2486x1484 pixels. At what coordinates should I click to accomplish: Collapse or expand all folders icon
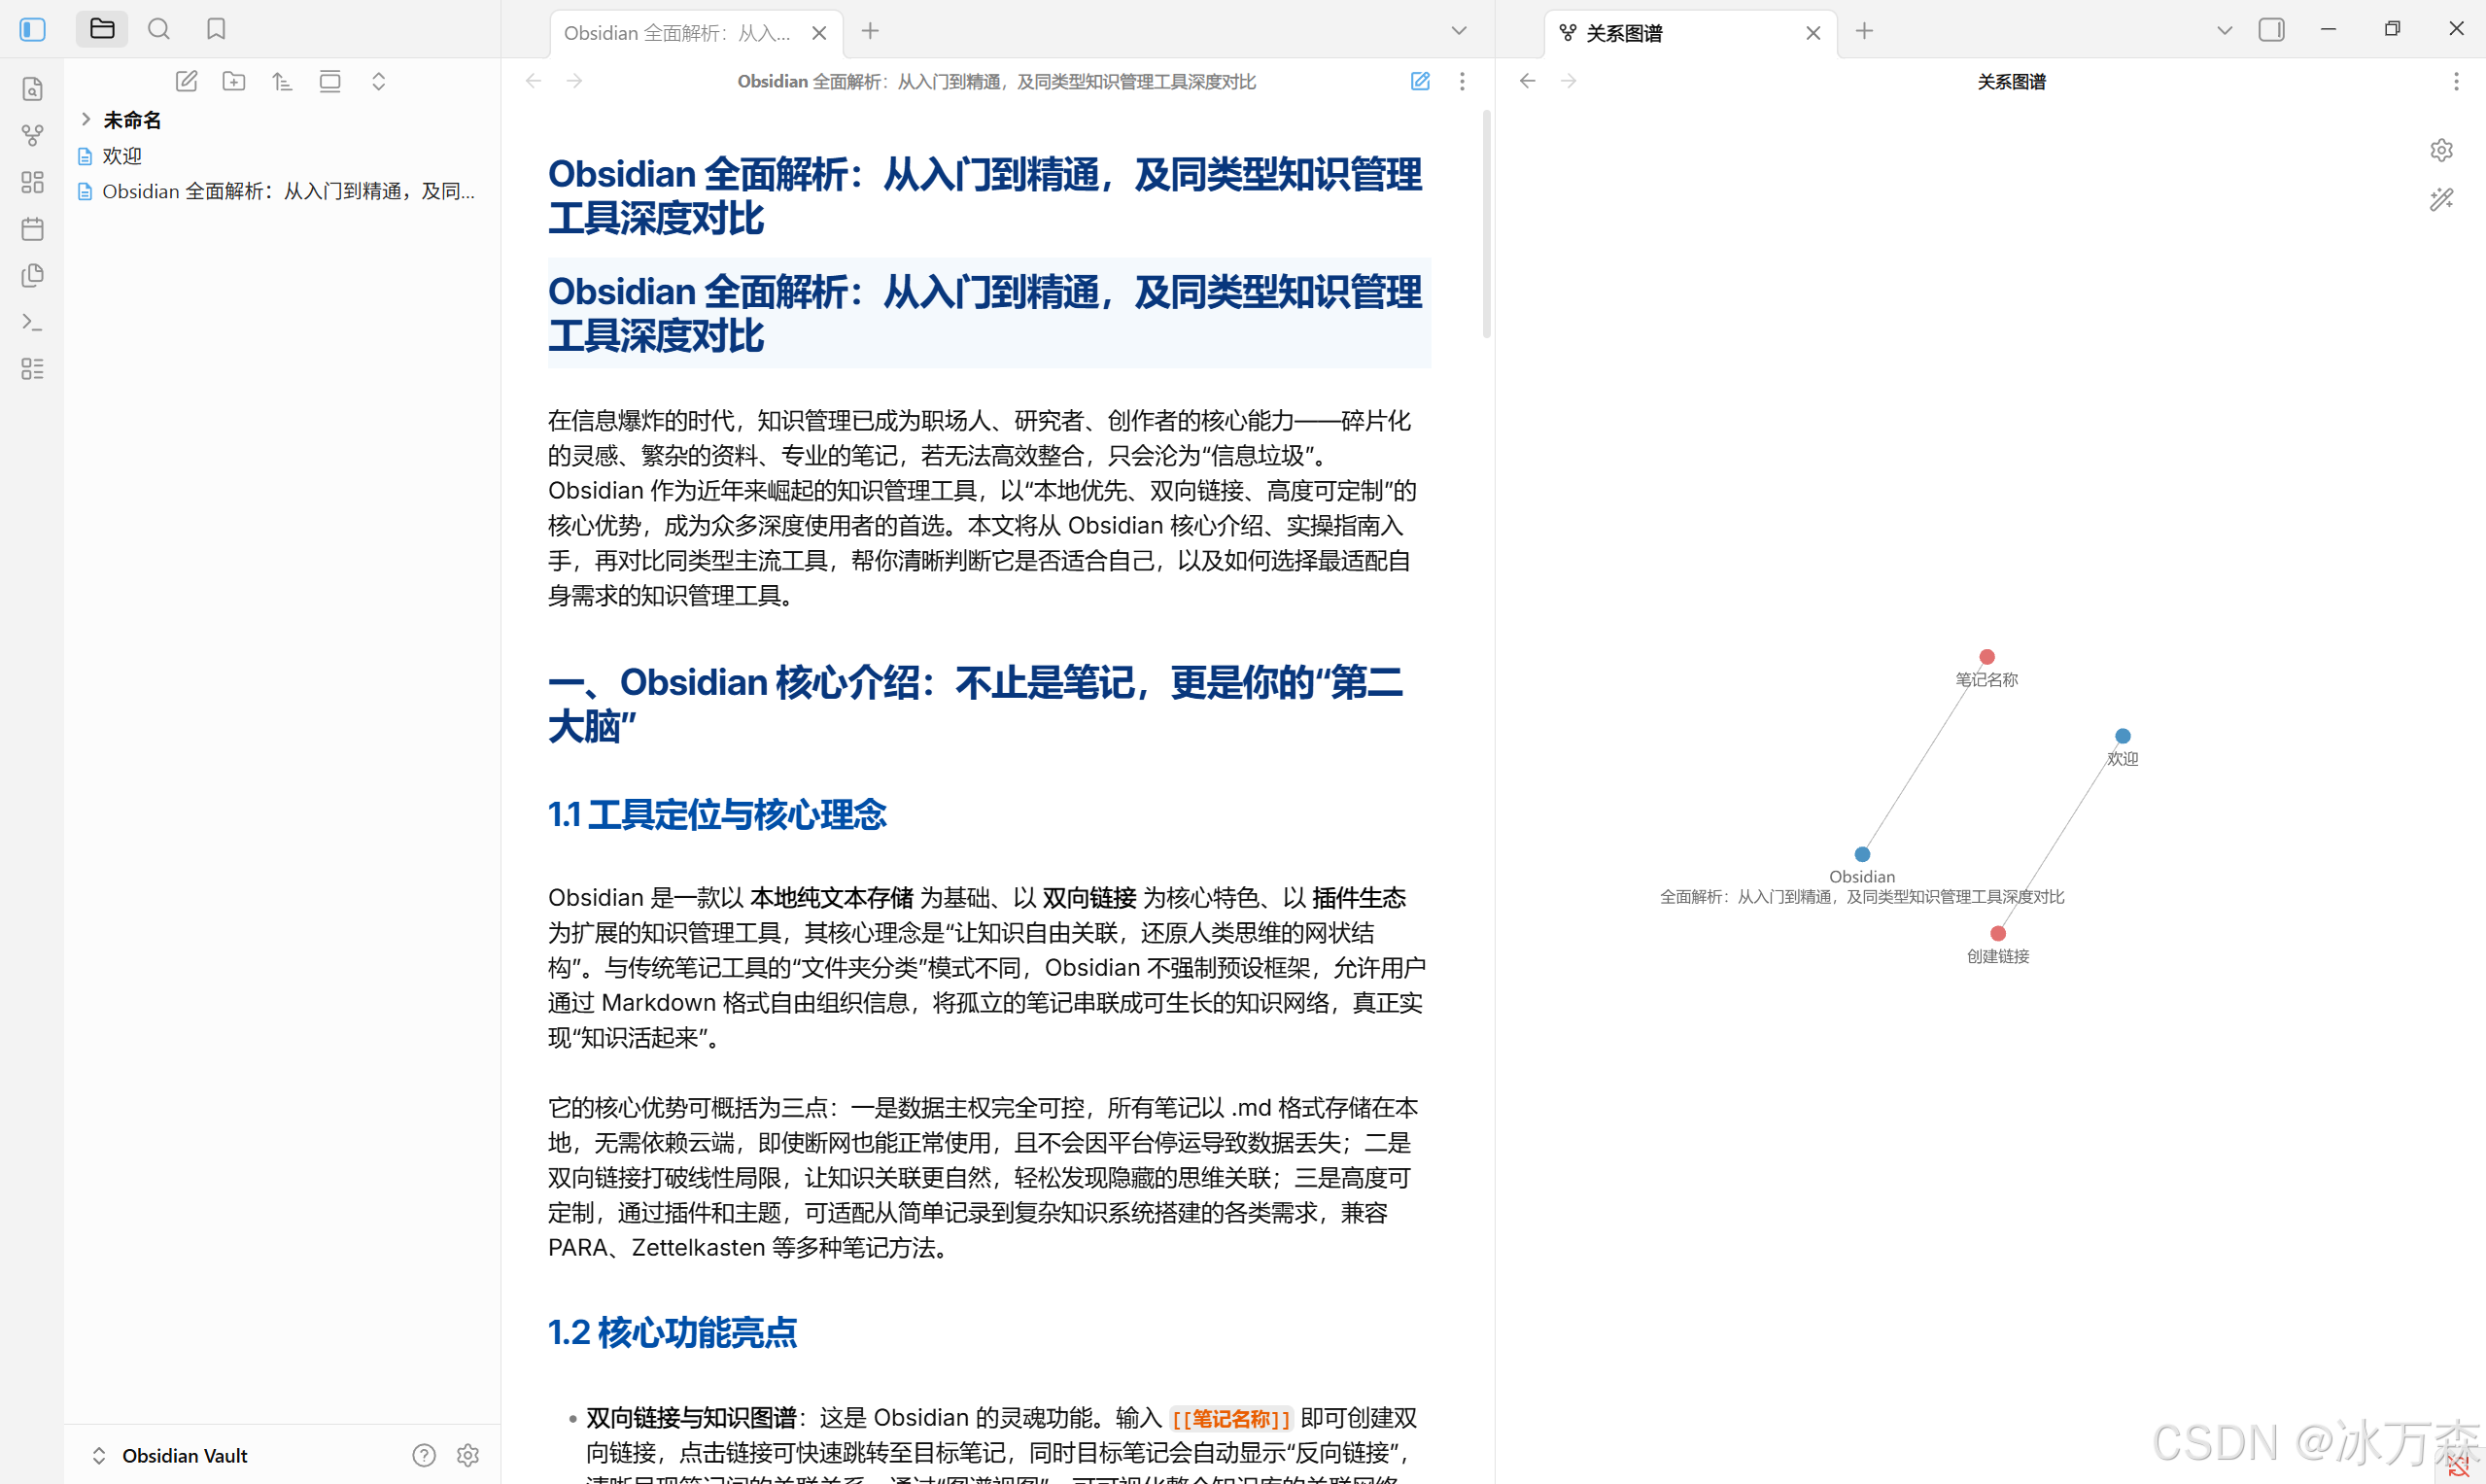[378, 81]
